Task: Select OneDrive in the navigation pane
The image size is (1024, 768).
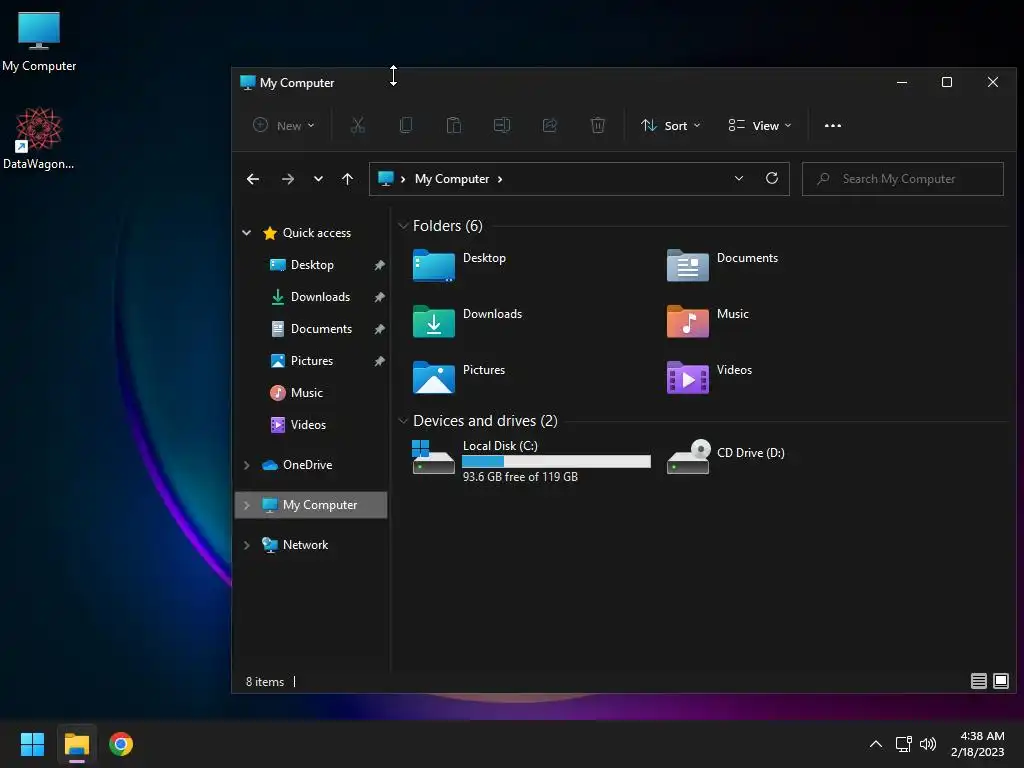Action: pos(308,465)
